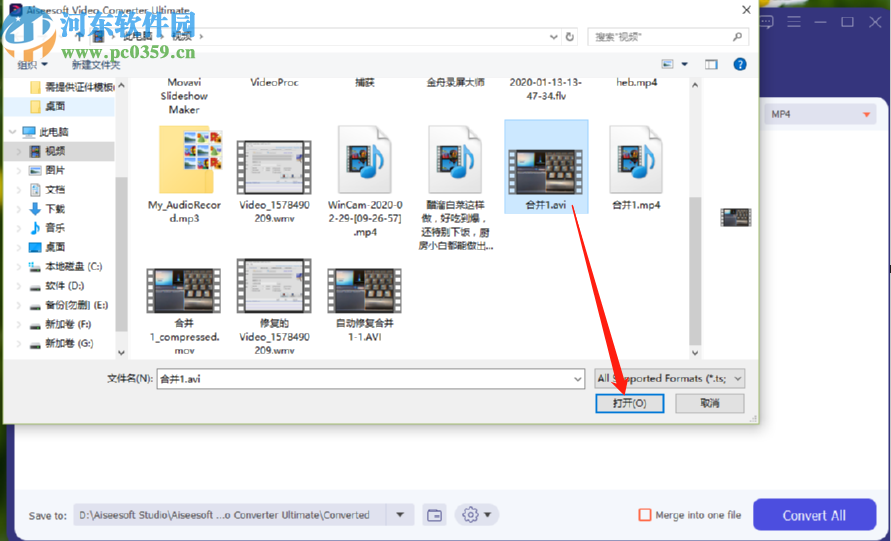Select Movavi Slideshow Maker folder label
The height and width of the screenshot is (541, 891).
(x=184, y=96)
